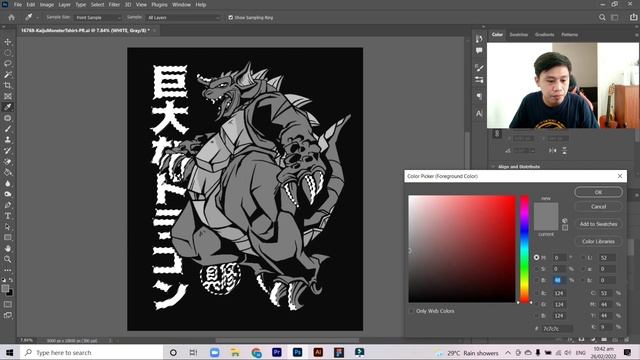Pick a color in the saturation field
The width and height of the screenshot is (640, 360).
tap(462, 249)
